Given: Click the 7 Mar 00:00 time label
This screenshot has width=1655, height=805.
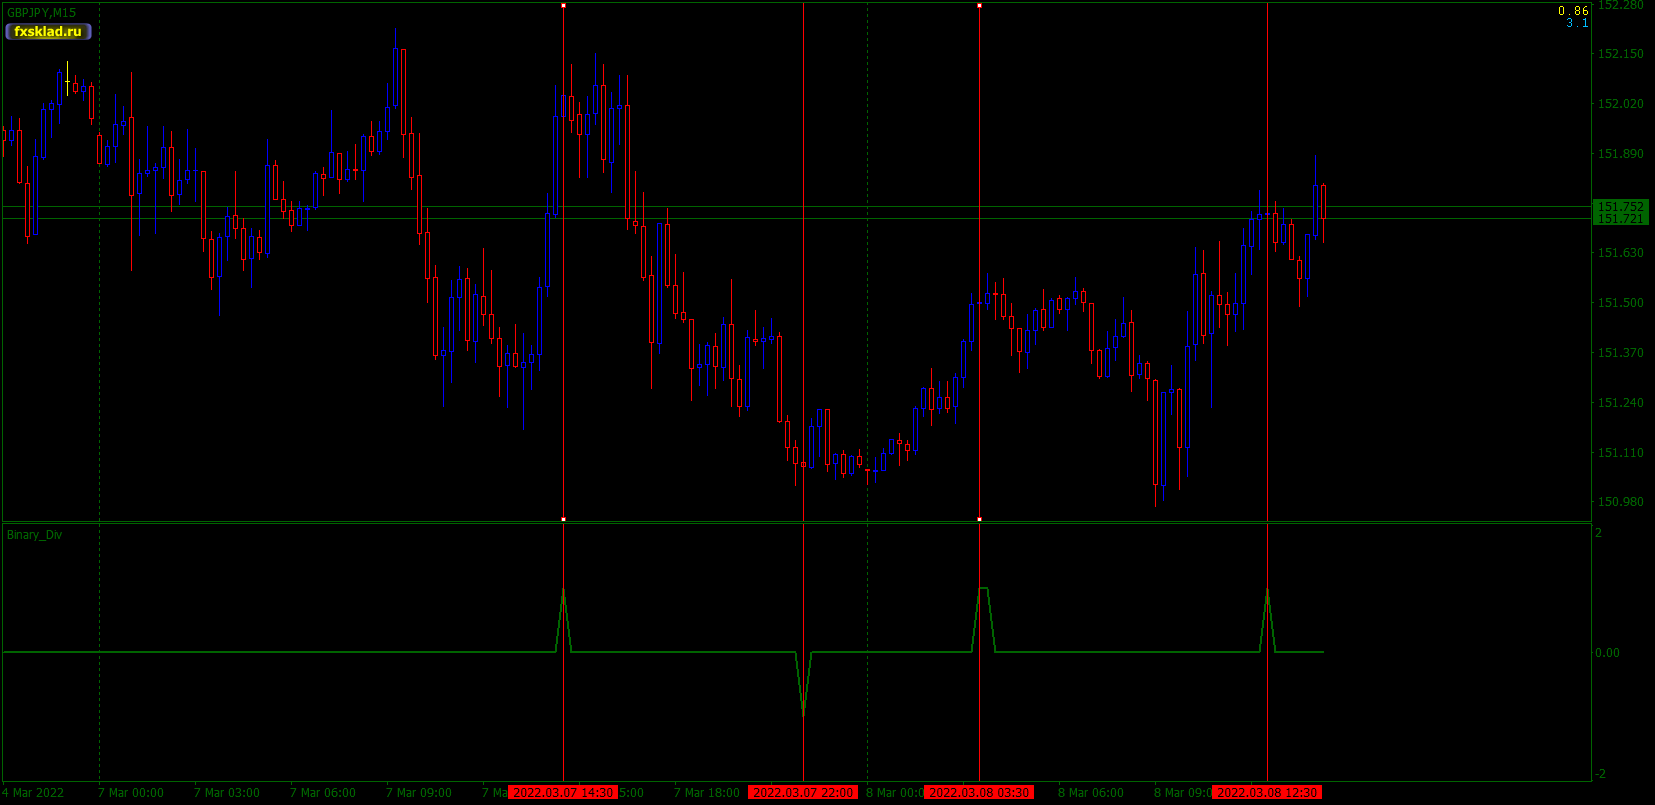Looking at the screenshot, I should 131,793.
